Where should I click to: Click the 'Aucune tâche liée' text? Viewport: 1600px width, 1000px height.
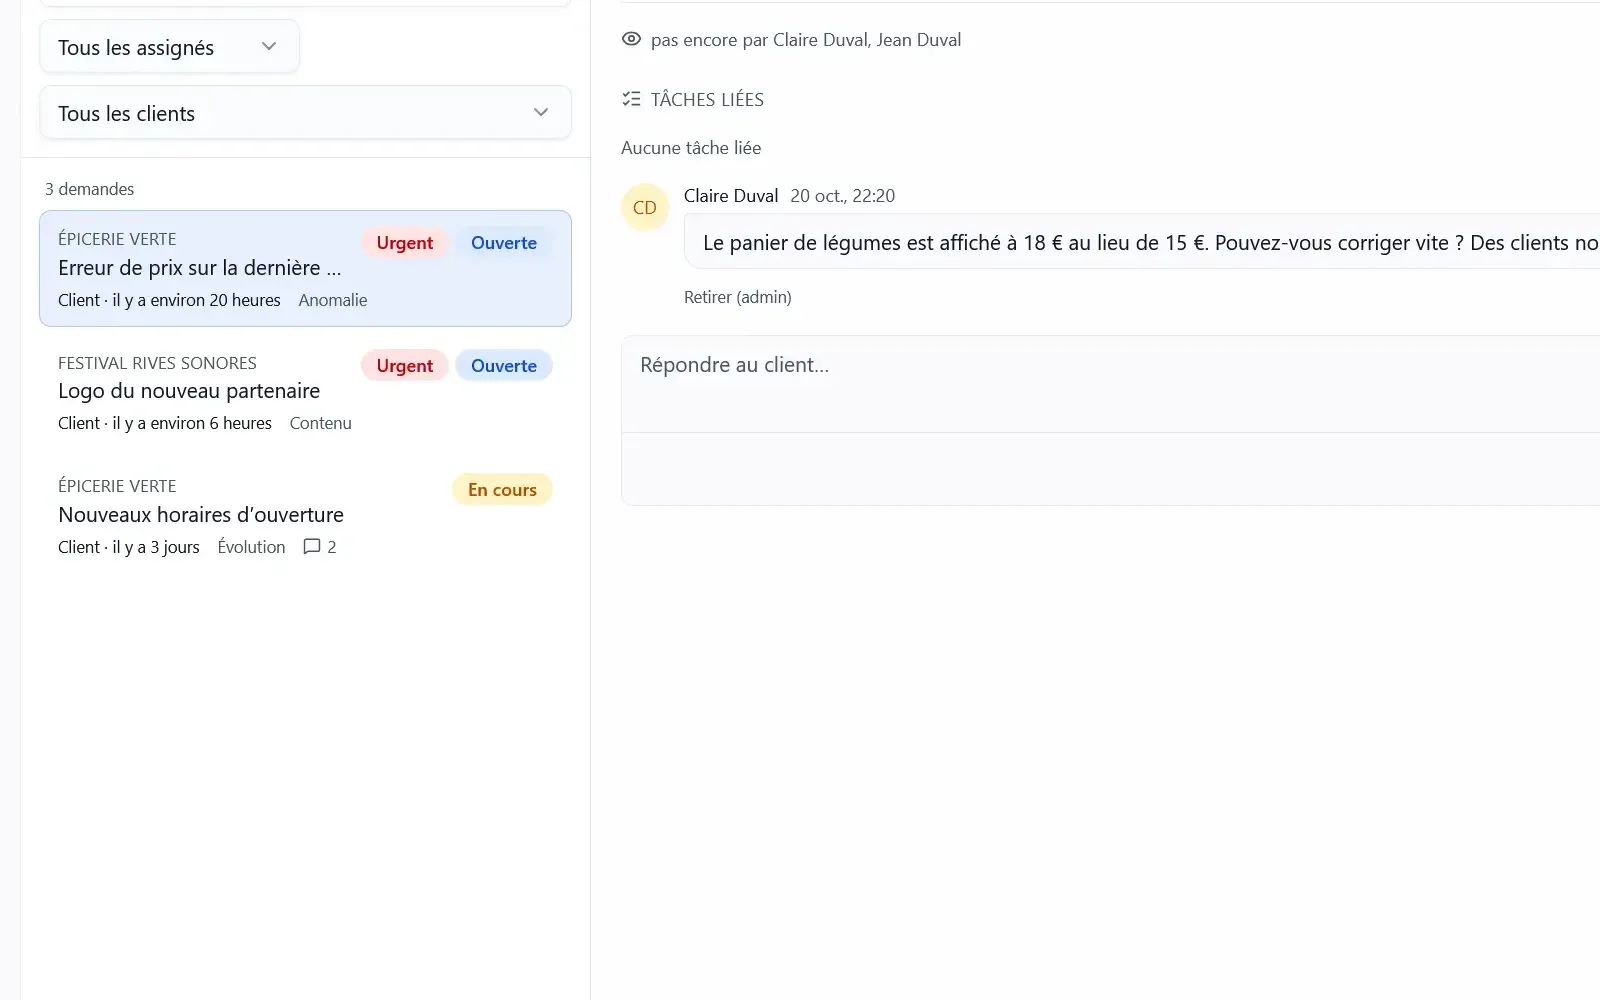click(x=691, y=148)
